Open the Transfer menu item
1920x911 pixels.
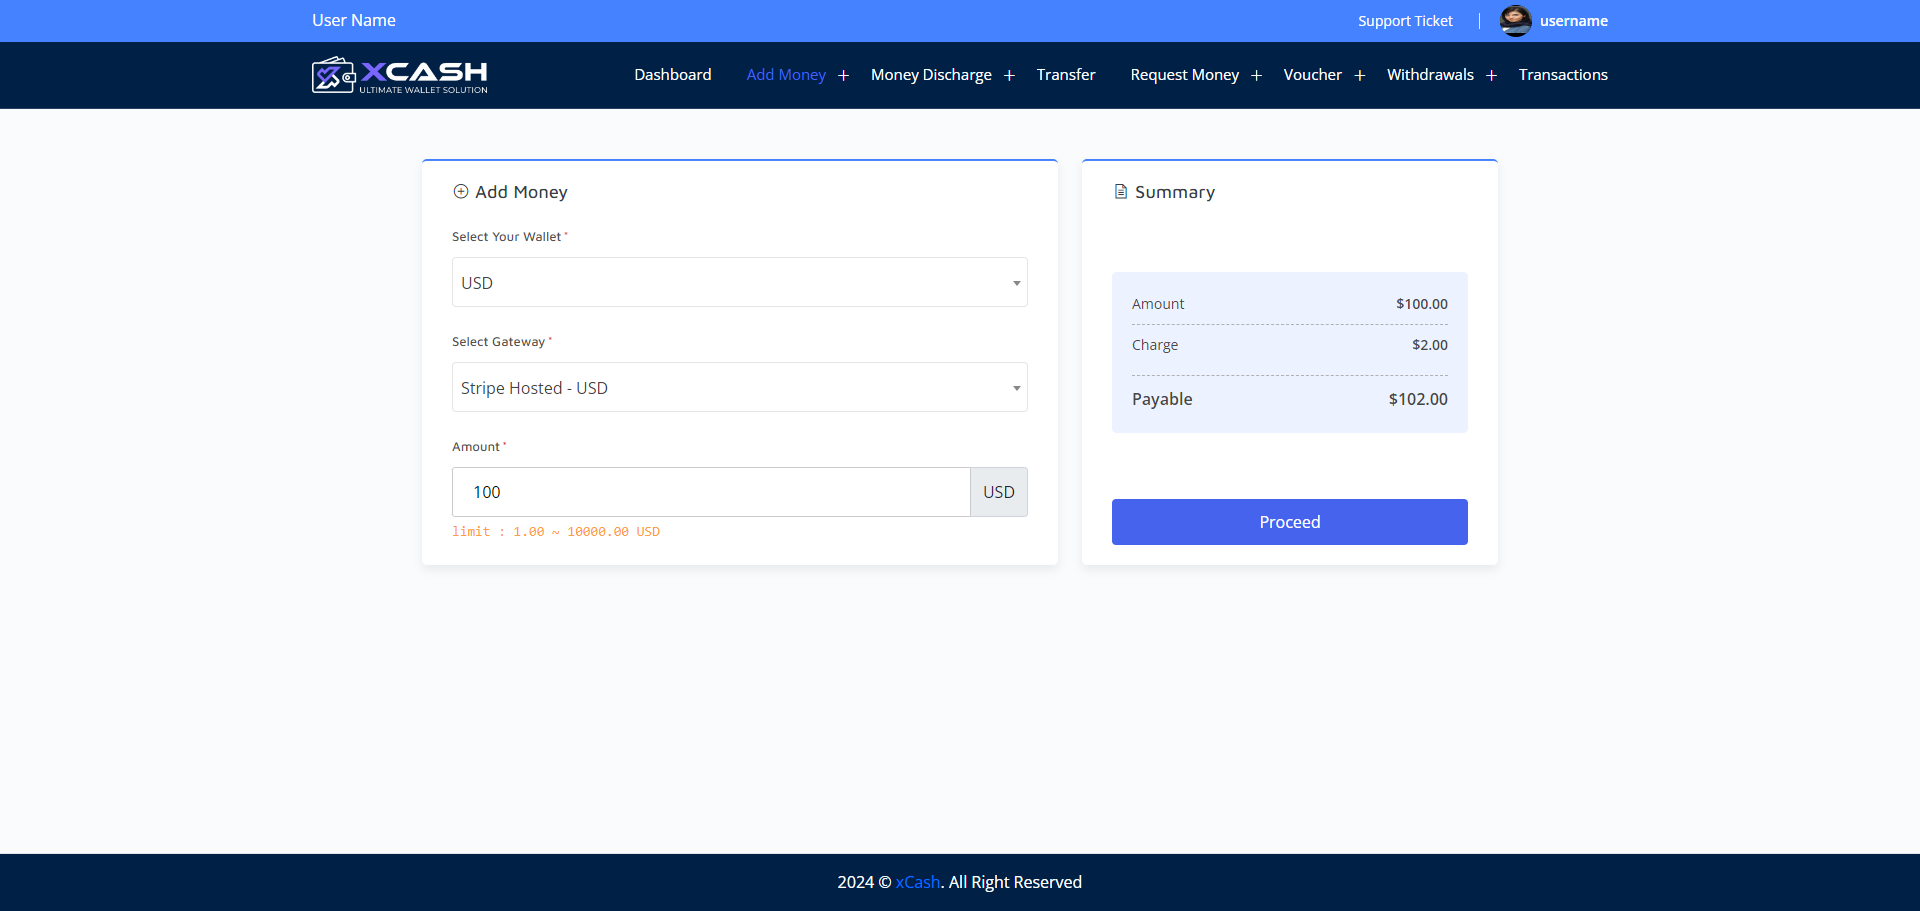[1066, 75]
